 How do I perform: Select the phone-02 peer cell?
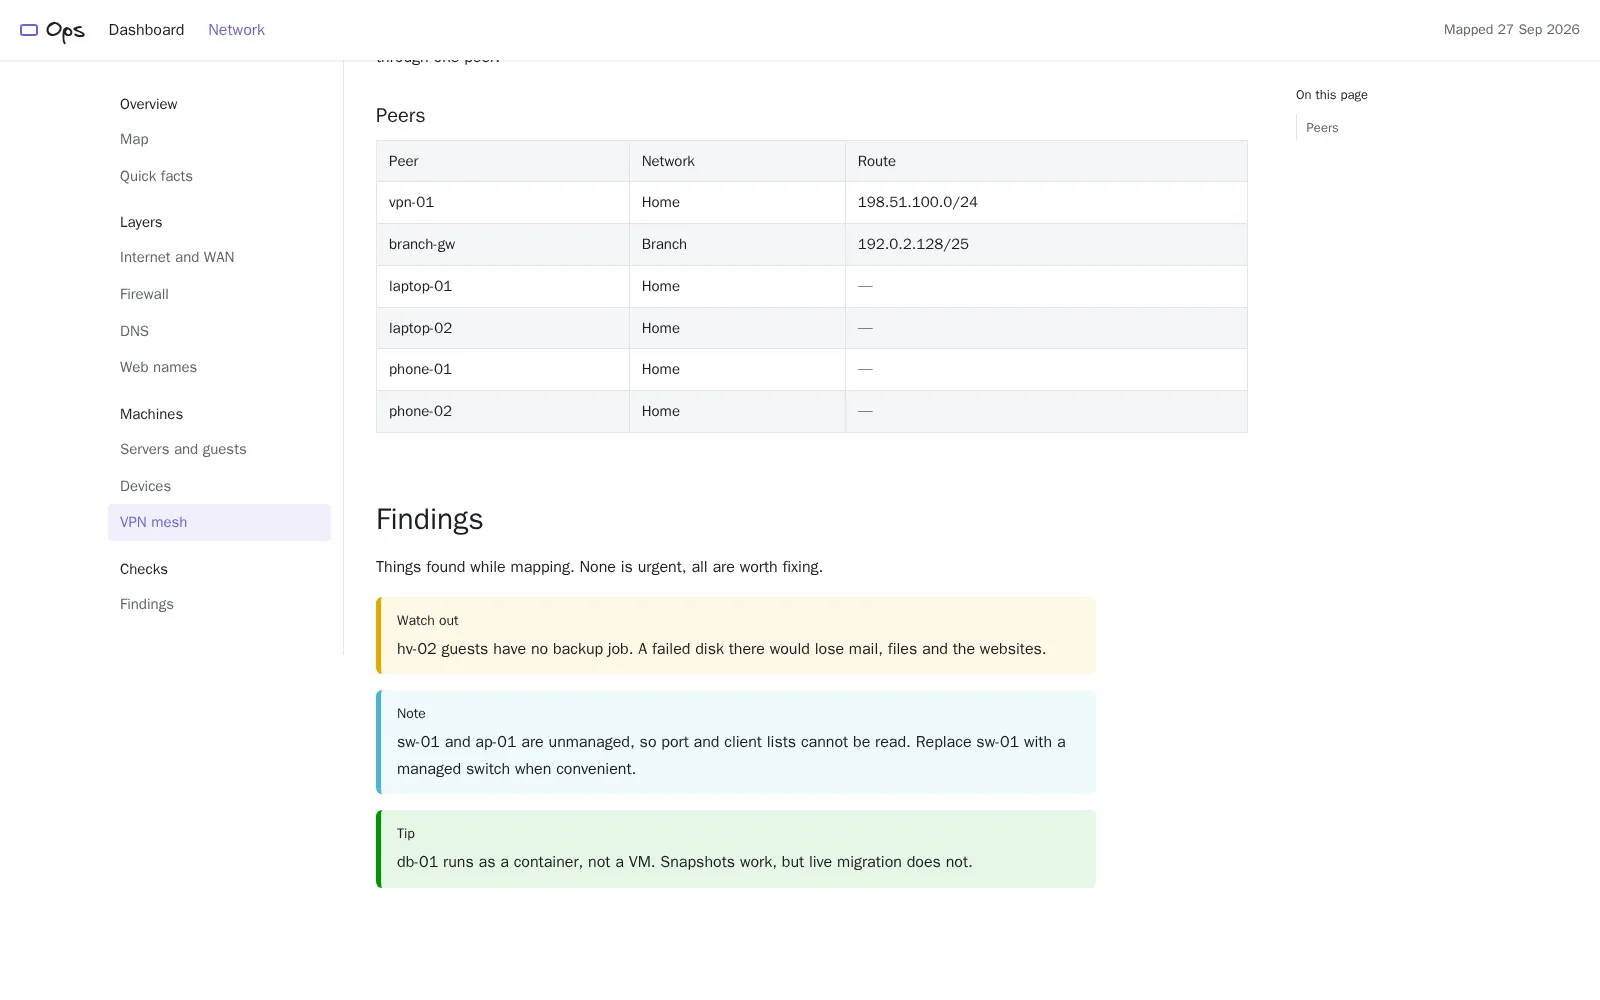tap(503, 411)
